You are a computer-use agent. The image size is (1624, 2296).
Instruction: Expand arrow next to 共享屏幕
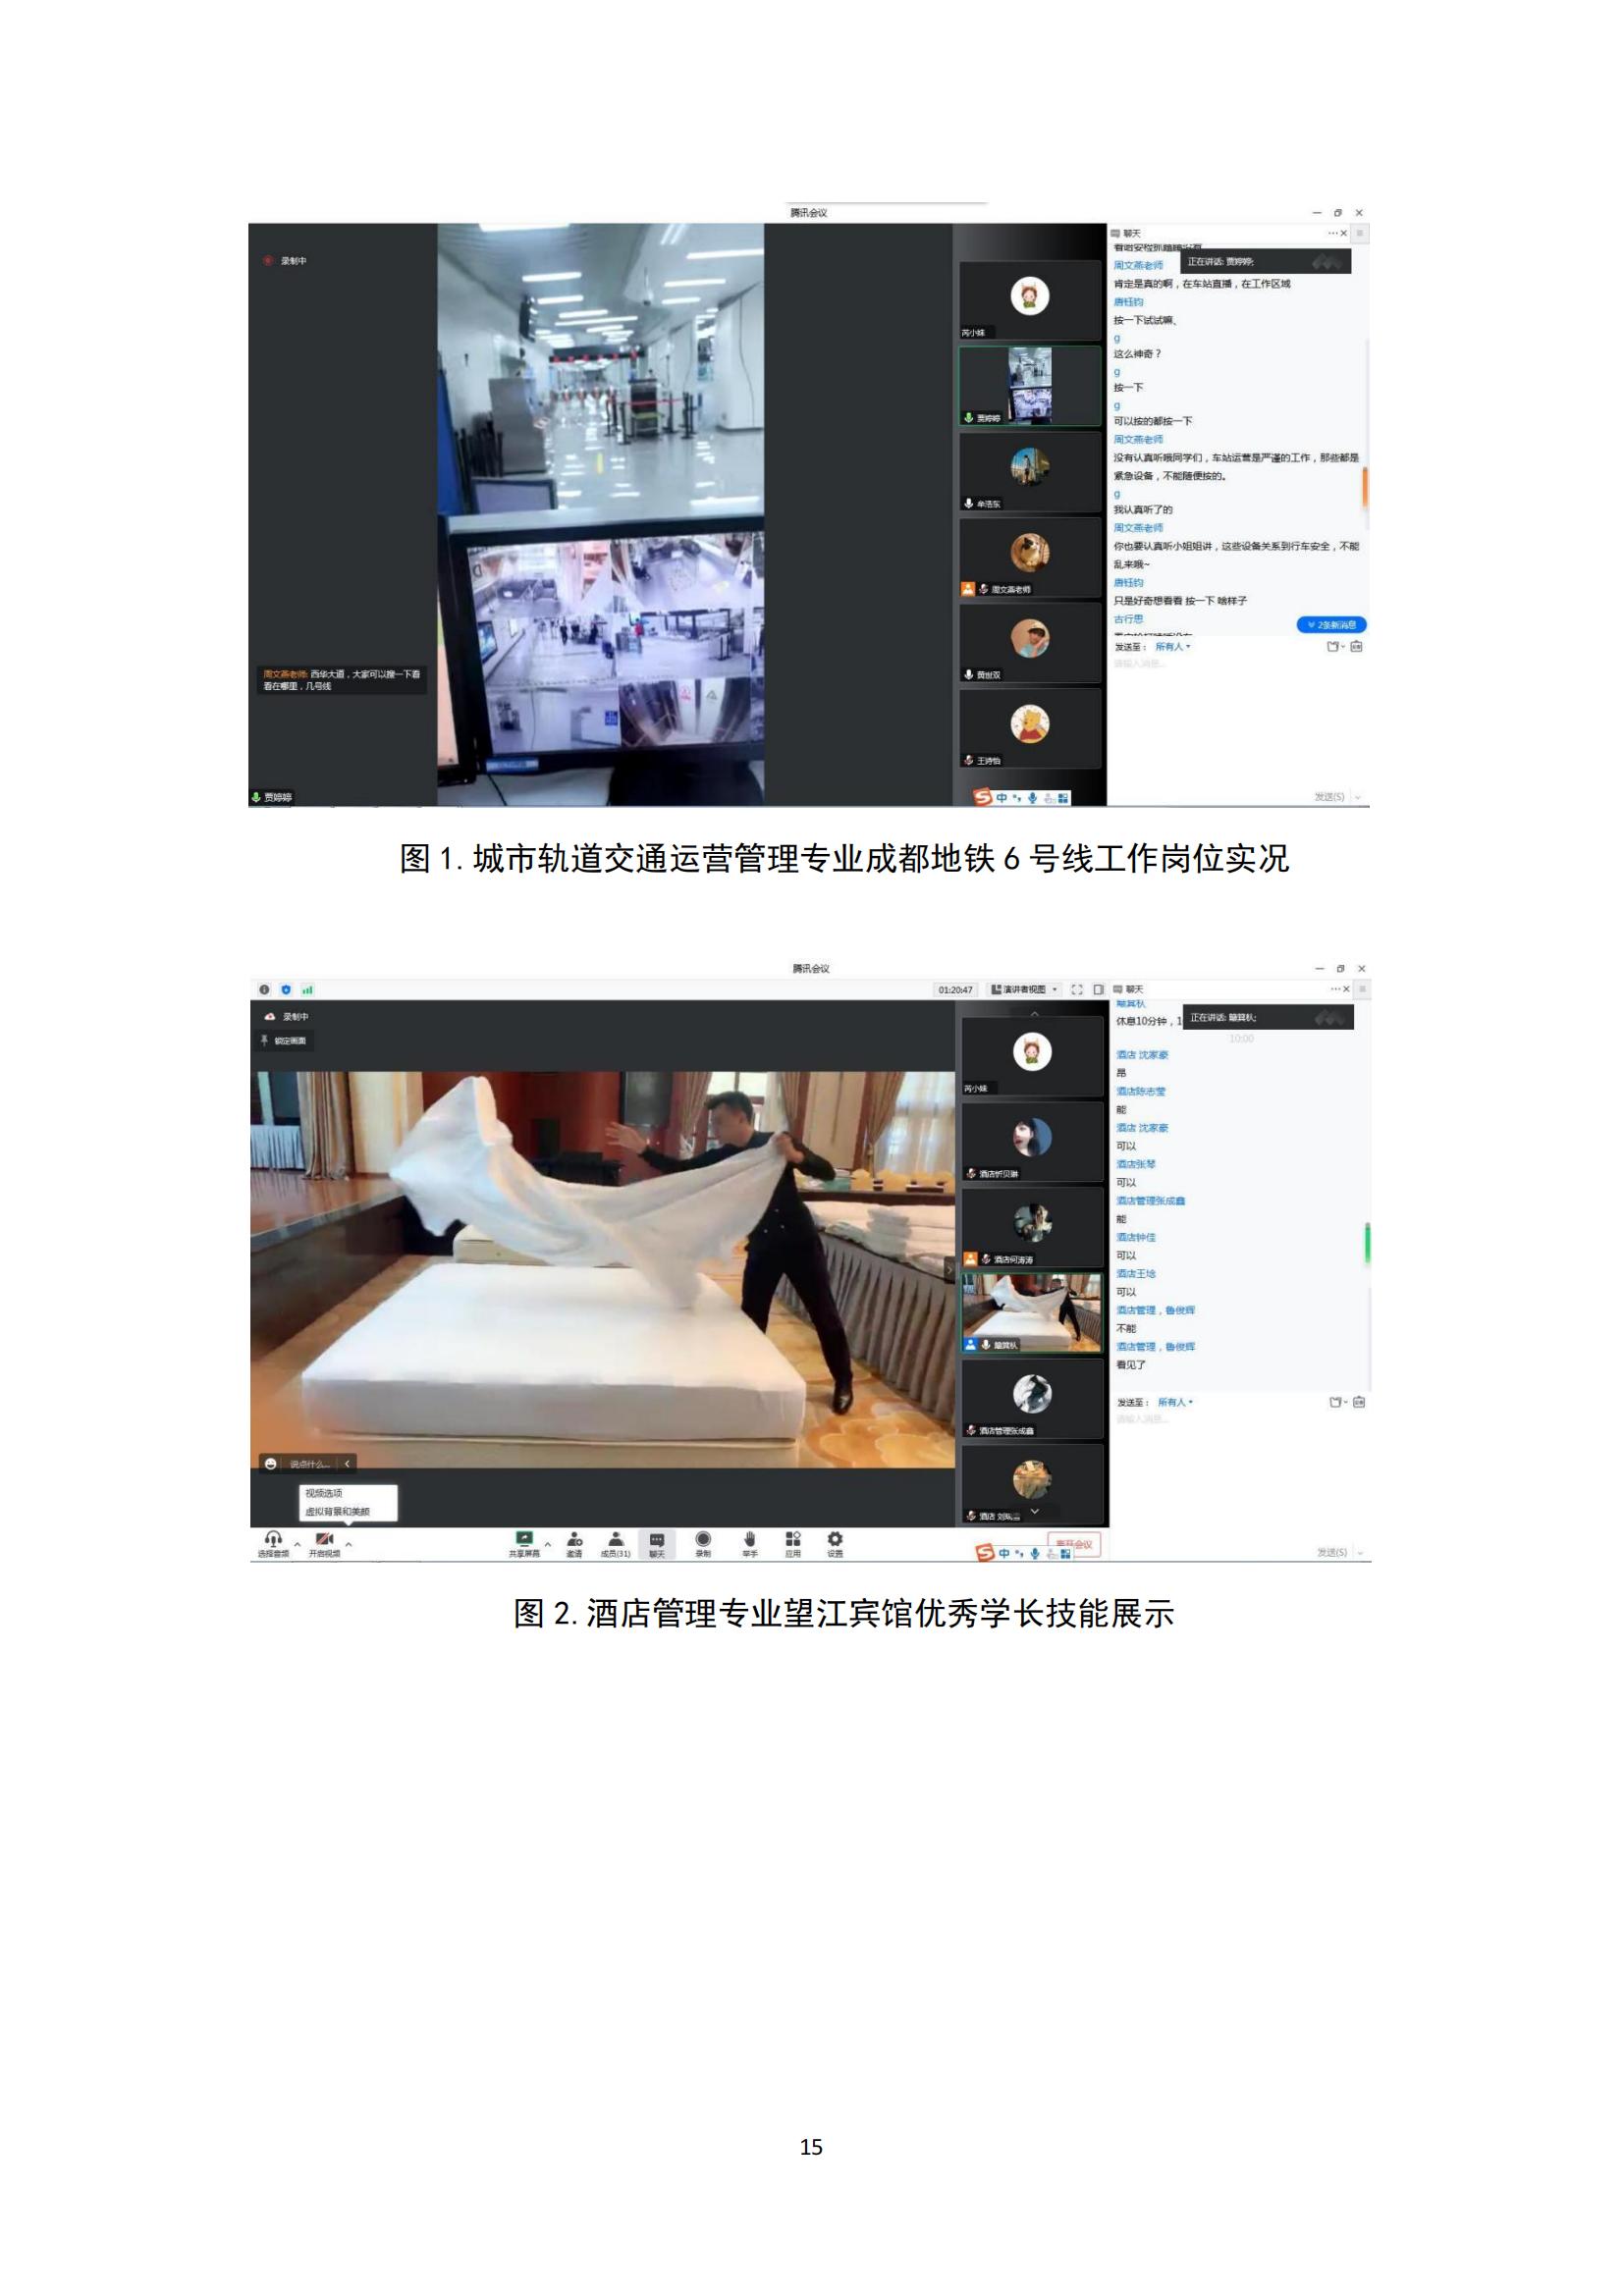pyautogui.click(x=547, y=1545)
